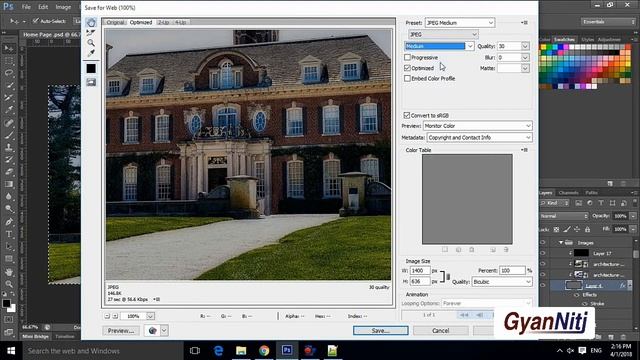Click the Cancel button
The height and width of the screenshot is (360, 640).
pos(440,331)
